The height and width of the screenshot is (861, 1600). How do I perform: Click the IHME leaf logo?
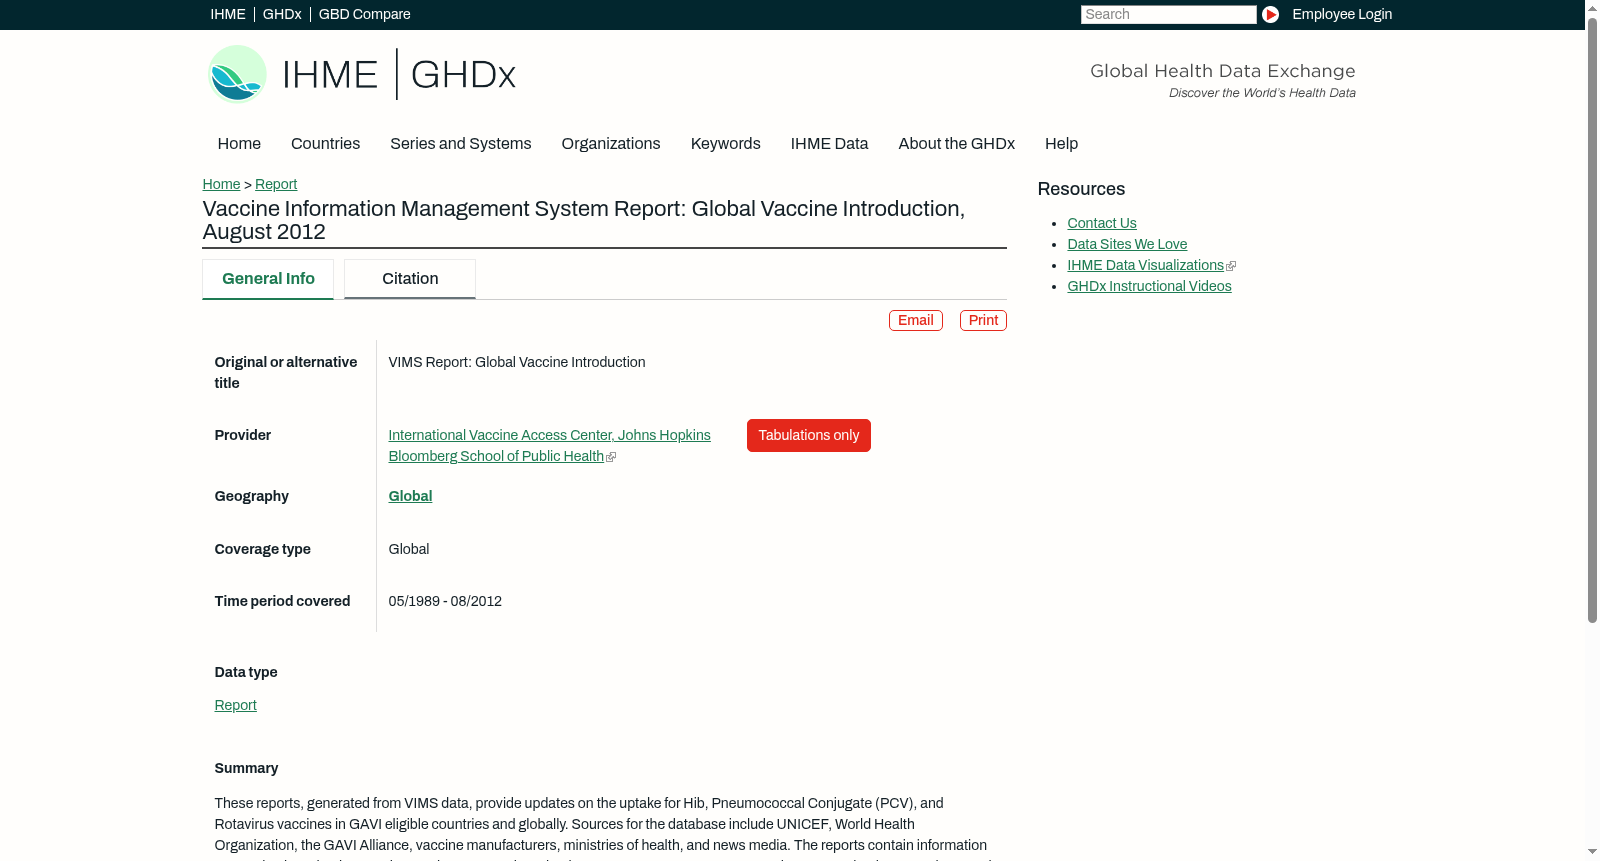pyautogui.click(x=237, y=74)
